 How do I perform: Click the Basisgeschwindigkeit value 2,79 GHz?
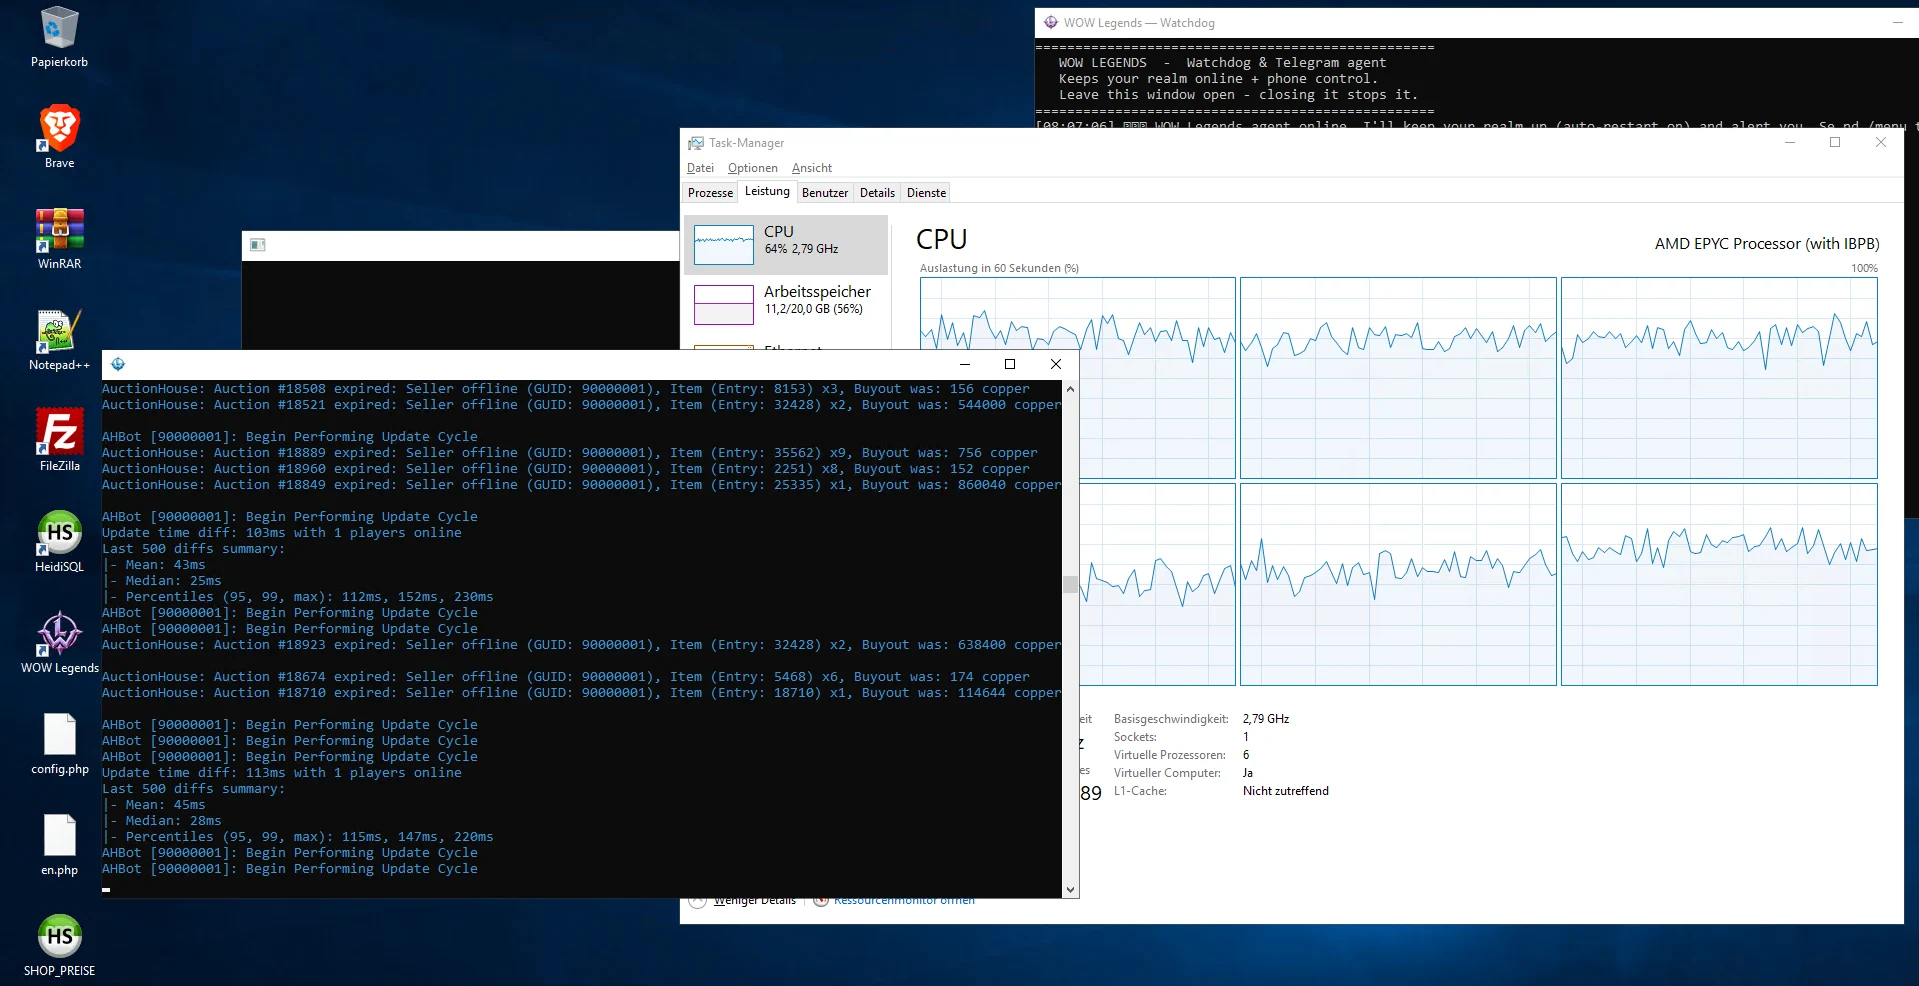pyautogui.click(x=1266, y=719)
